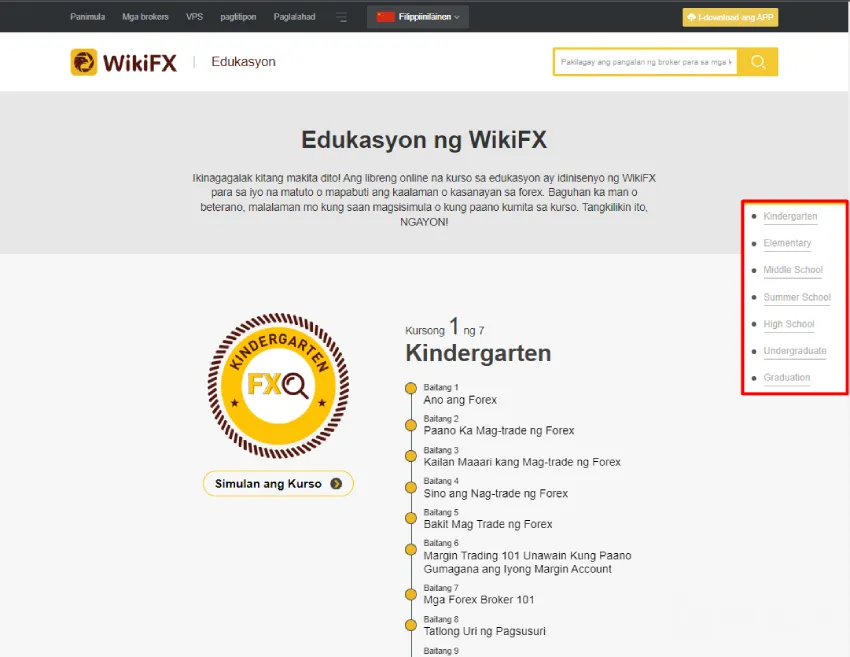The width and height of the screenshot is (850, 657).
Task: Open lesson Margin Trading 101
Action: (x=527, y=562)
